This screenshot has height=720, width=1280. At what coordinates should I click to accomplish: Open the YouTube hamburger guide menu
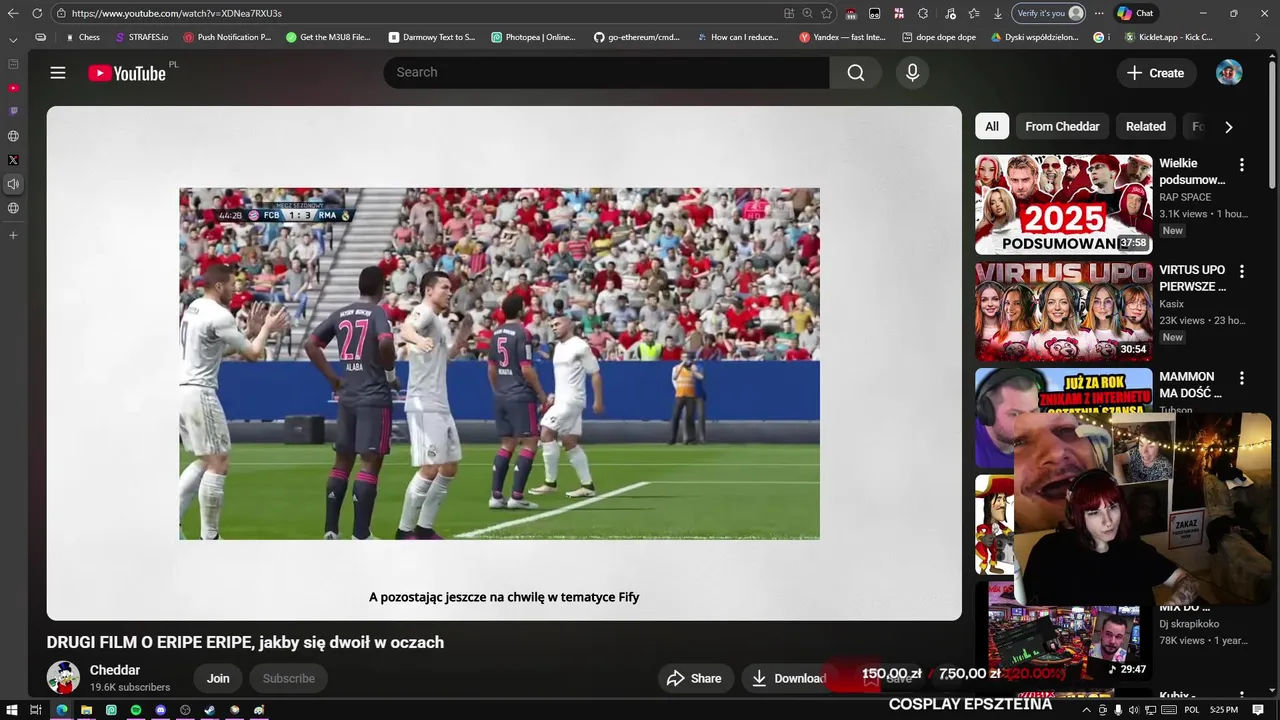[x=58, y=73]
